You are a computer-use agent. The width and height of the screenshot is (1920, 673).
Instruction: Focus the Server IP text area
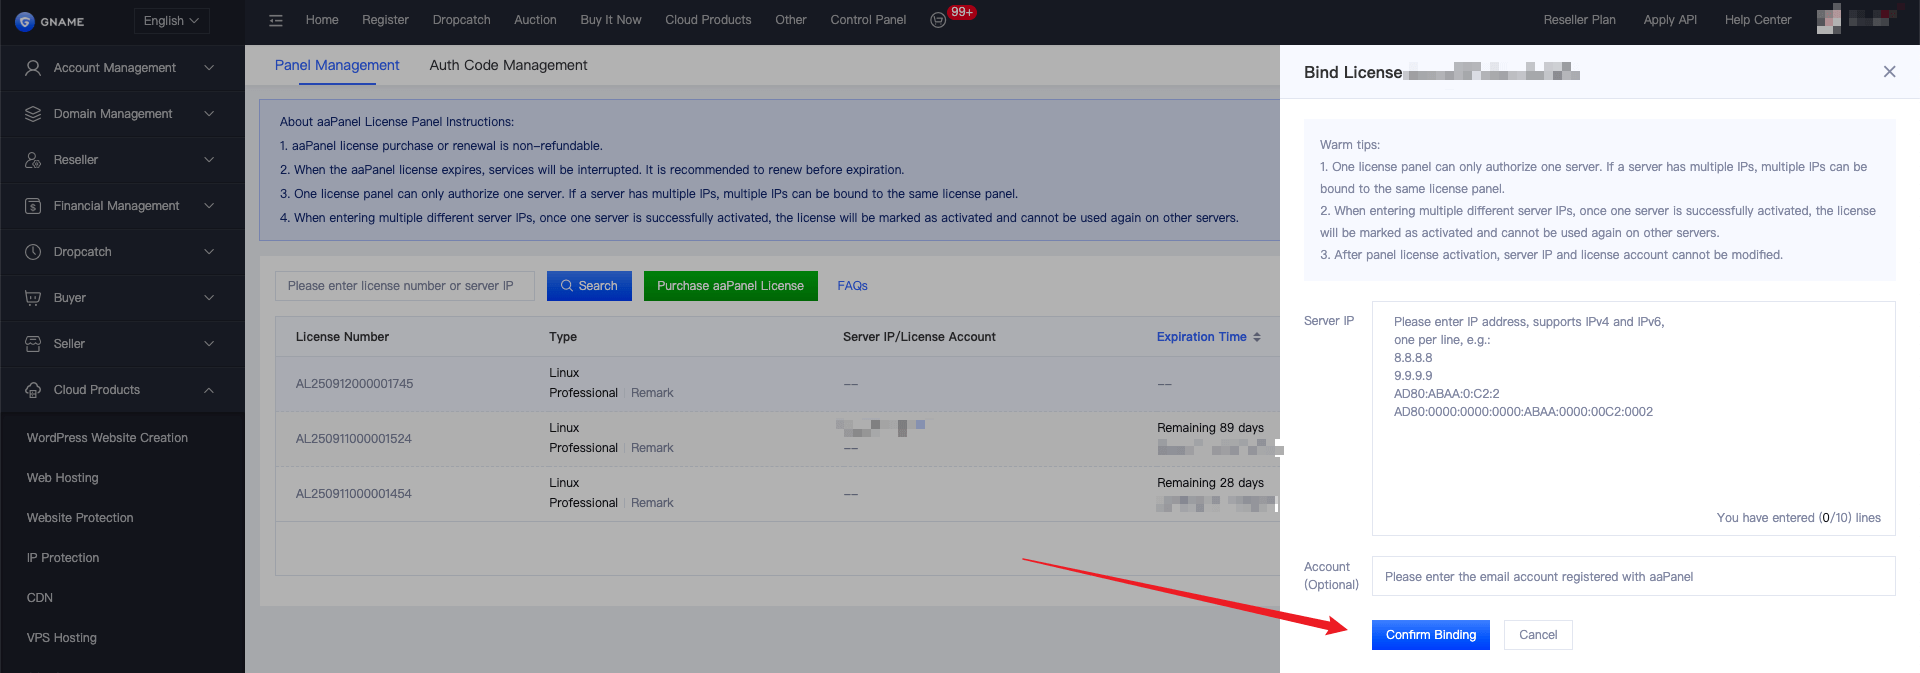[x=1634, y=418]
